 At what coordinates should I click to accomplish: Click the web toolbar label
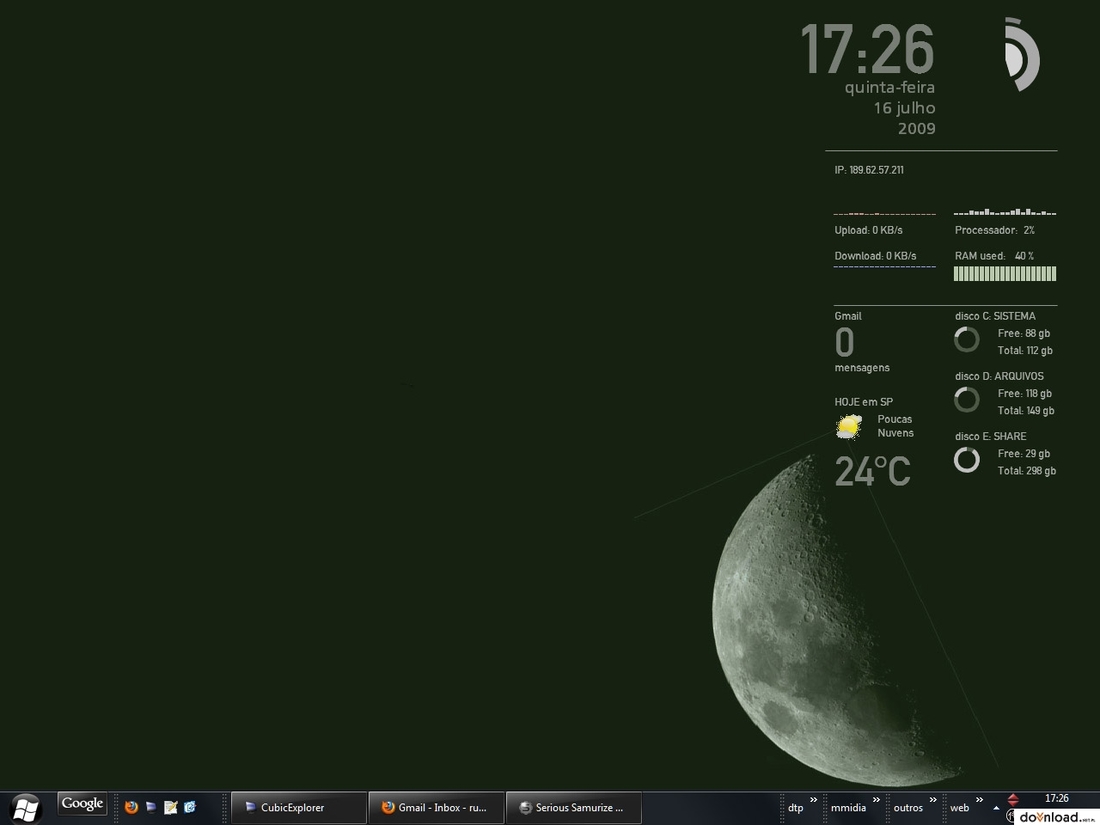(x=959, y=808)
